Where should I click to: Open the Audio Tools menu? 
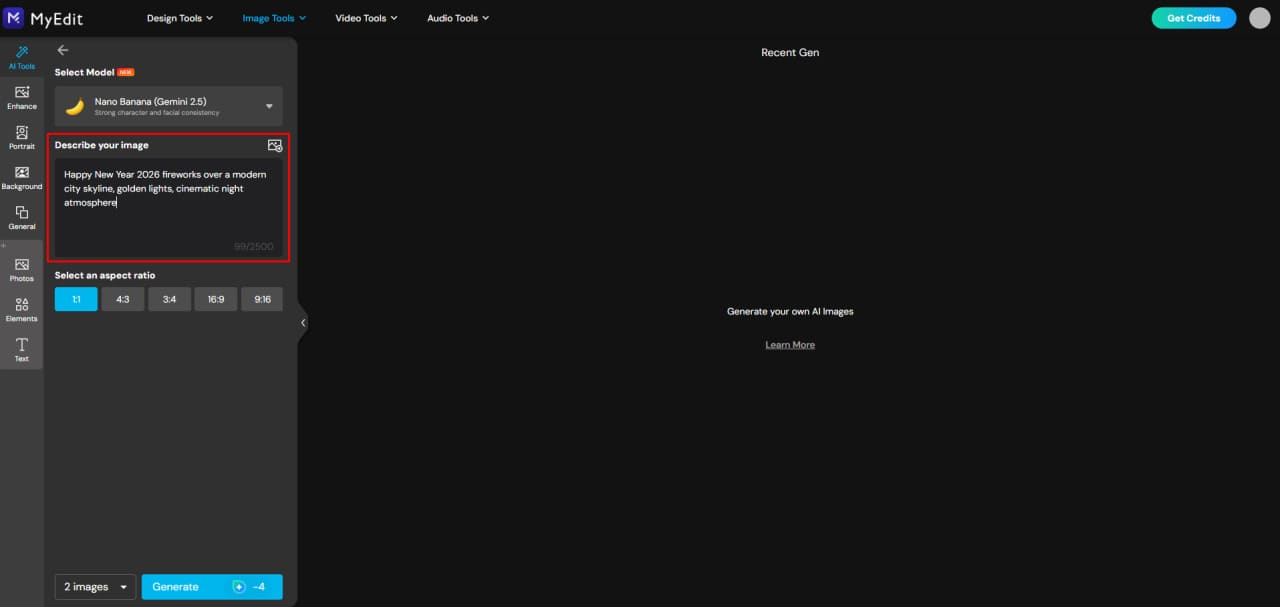[x=458, y=18]
